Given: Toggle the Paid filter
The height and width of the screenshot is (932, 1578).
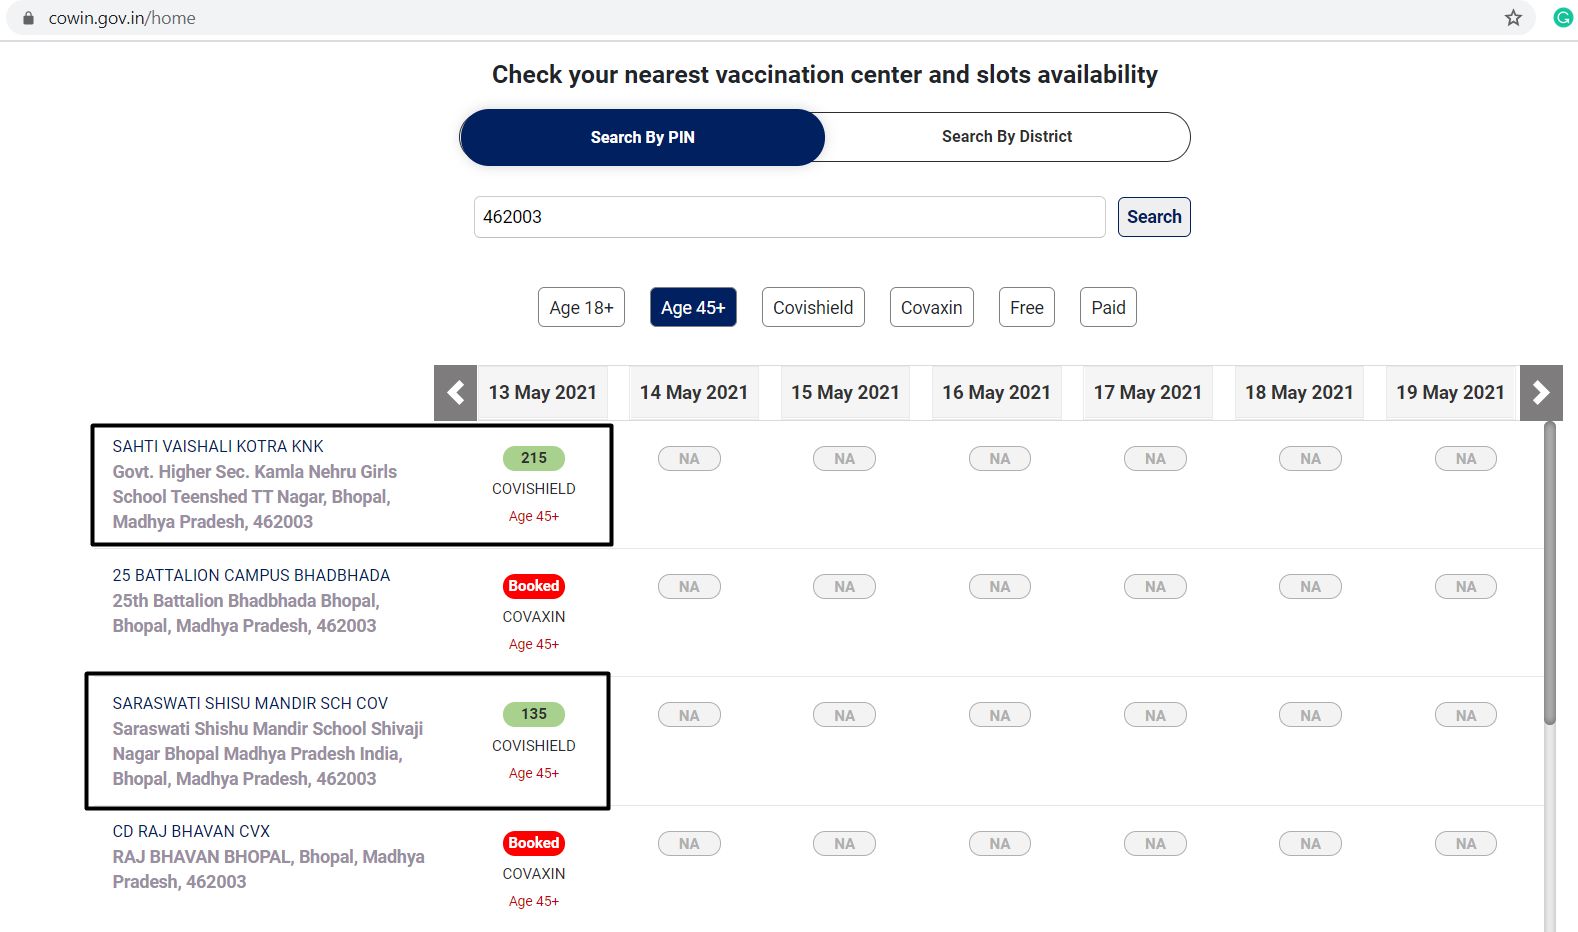Looking at the screenshot, I should click(1108, 308).
